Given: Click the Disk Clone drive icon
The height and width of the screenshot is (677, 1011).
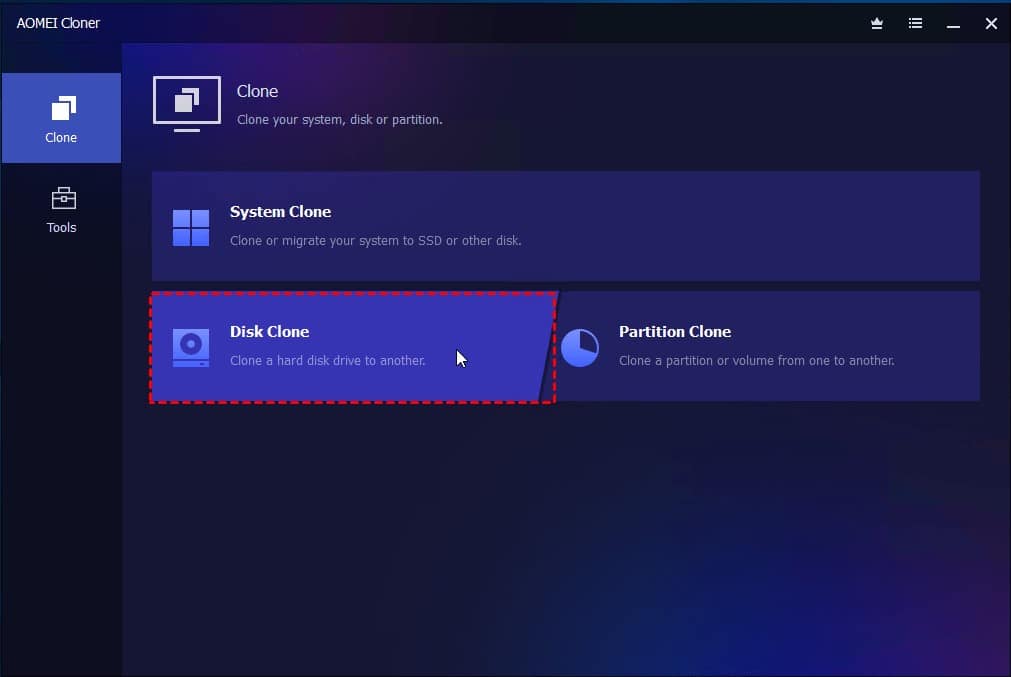Looking at the screenshot, I should point(190,346).
